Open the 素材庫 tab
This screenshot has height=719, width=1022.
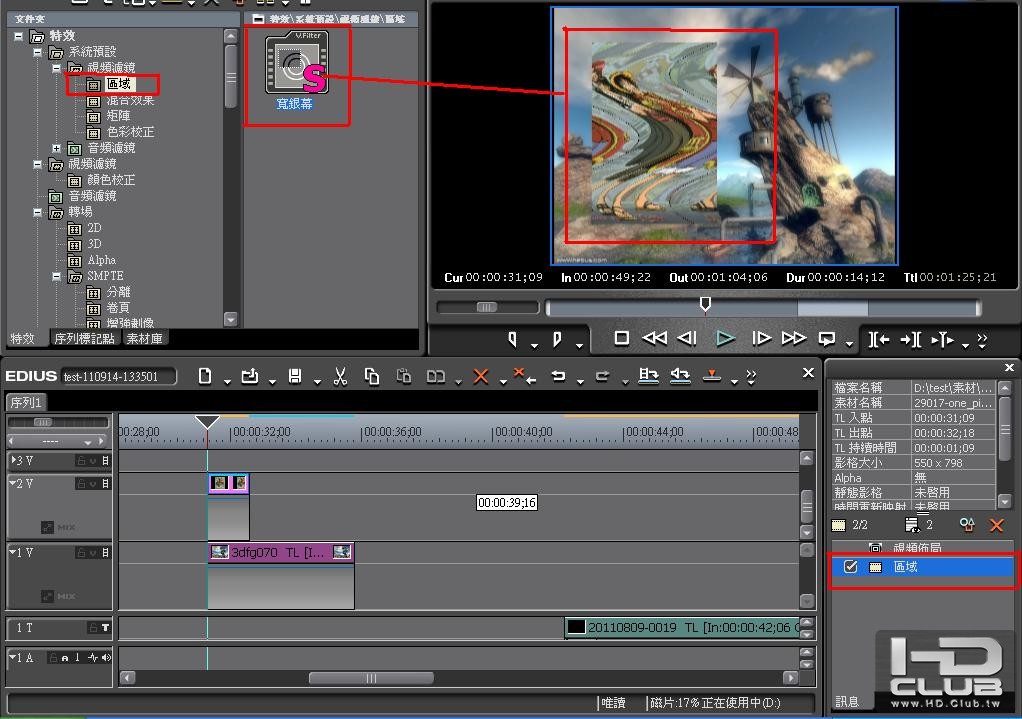145,338
